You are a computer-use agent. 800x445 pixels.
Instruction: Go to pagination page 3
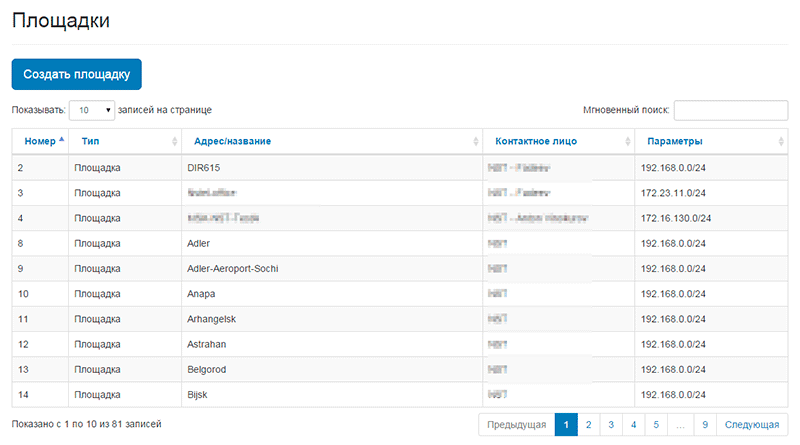click(x=611, y=425)
